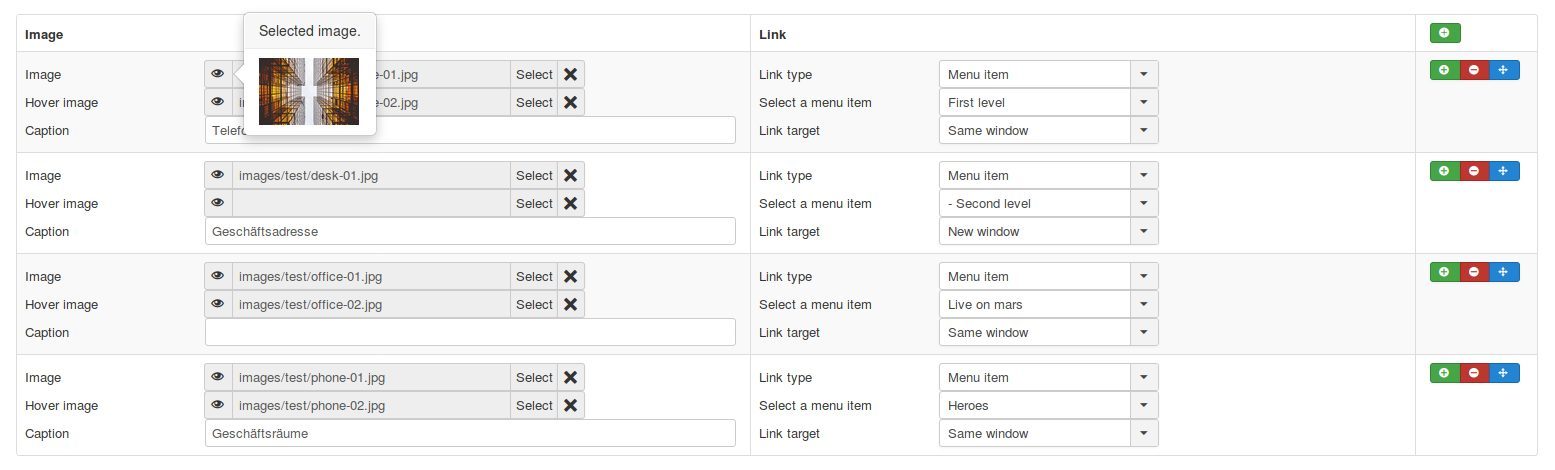Viewport: 1555px width, 470px height.
Task: Click the empty caption field in the third row
Action: [470, 333]
